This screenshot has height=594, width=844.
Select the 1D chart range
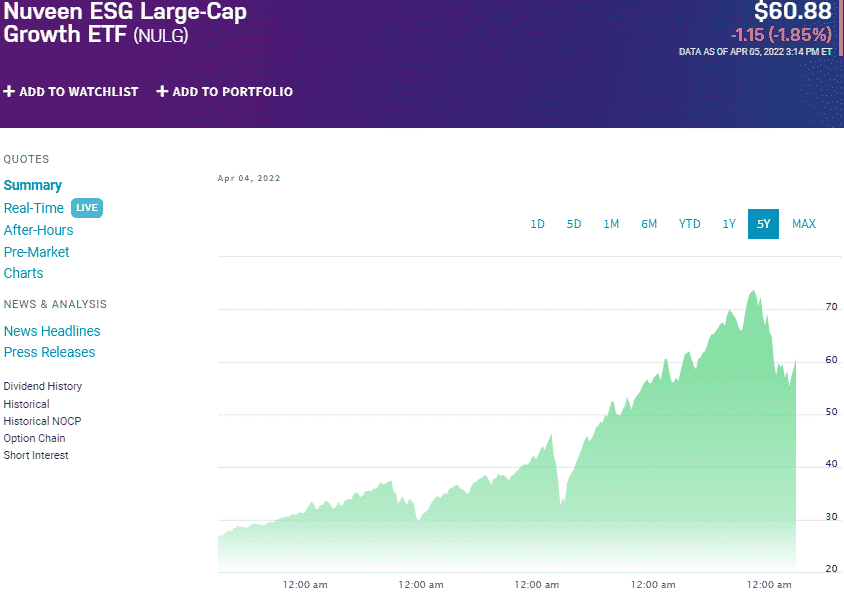(537, 224)
